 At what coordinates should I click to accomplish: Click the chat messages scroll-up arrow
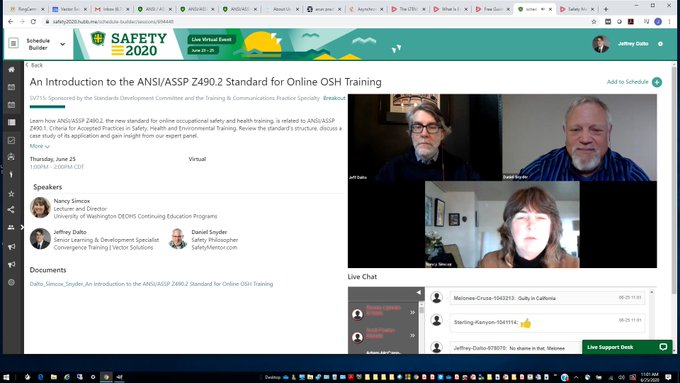point(652,293)
